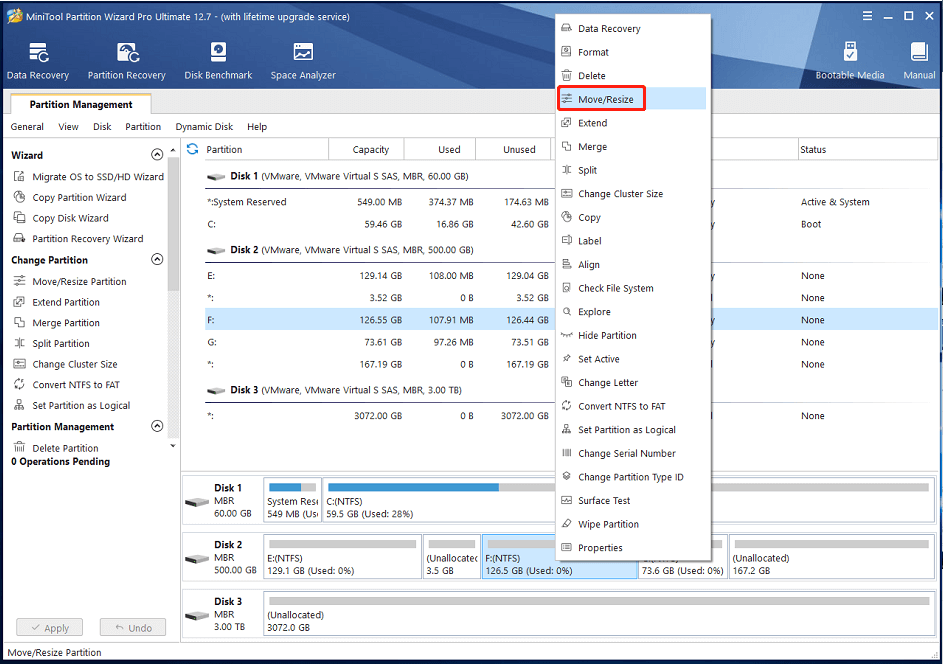Open the Help menu

[x=257, y=126]
